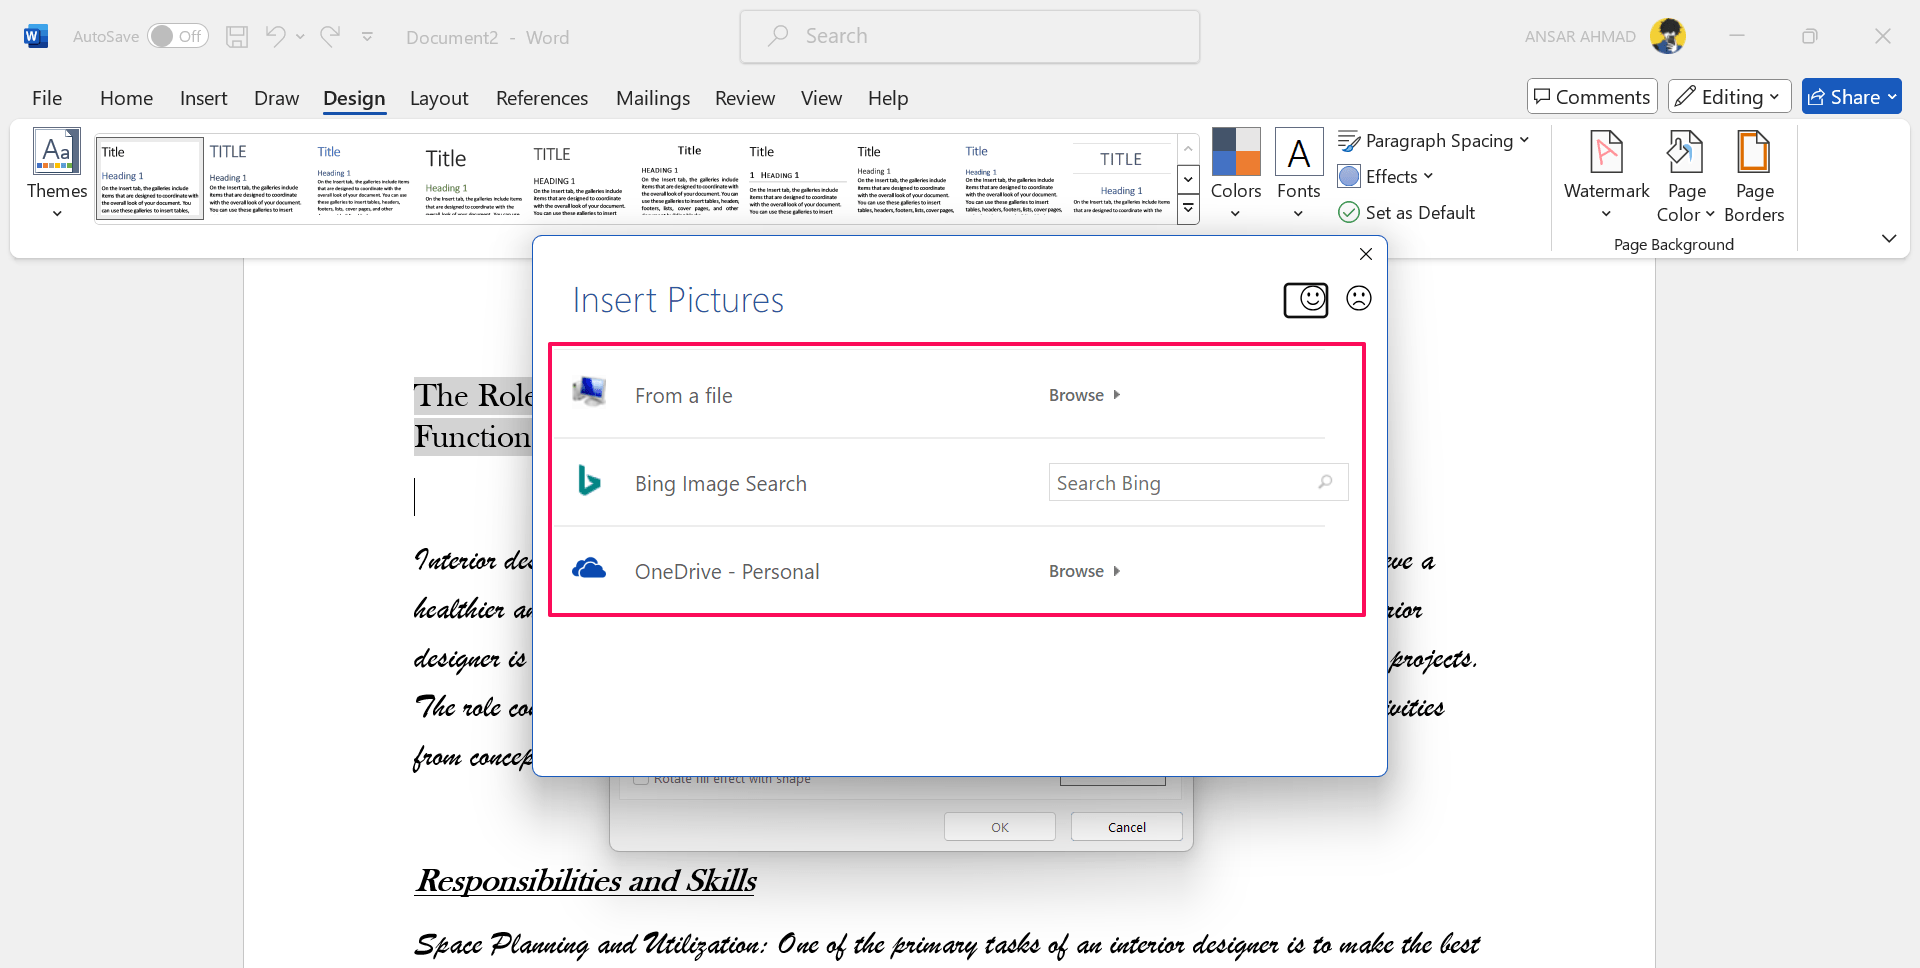The width and height of the screenshot is (1920, 968).
Task: Browse OneDrive - Personal for pictures
Action: 1085,571
